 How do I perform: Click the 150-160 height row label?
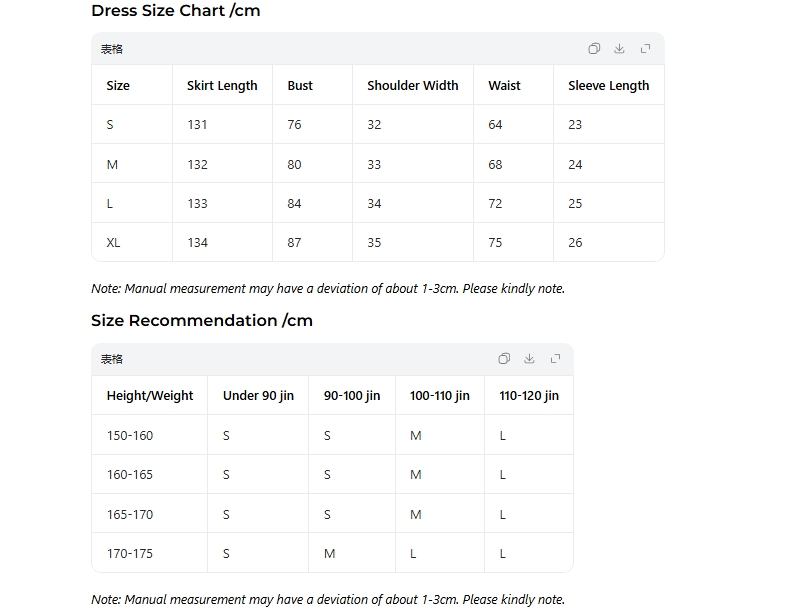click(x=130, y=436)
